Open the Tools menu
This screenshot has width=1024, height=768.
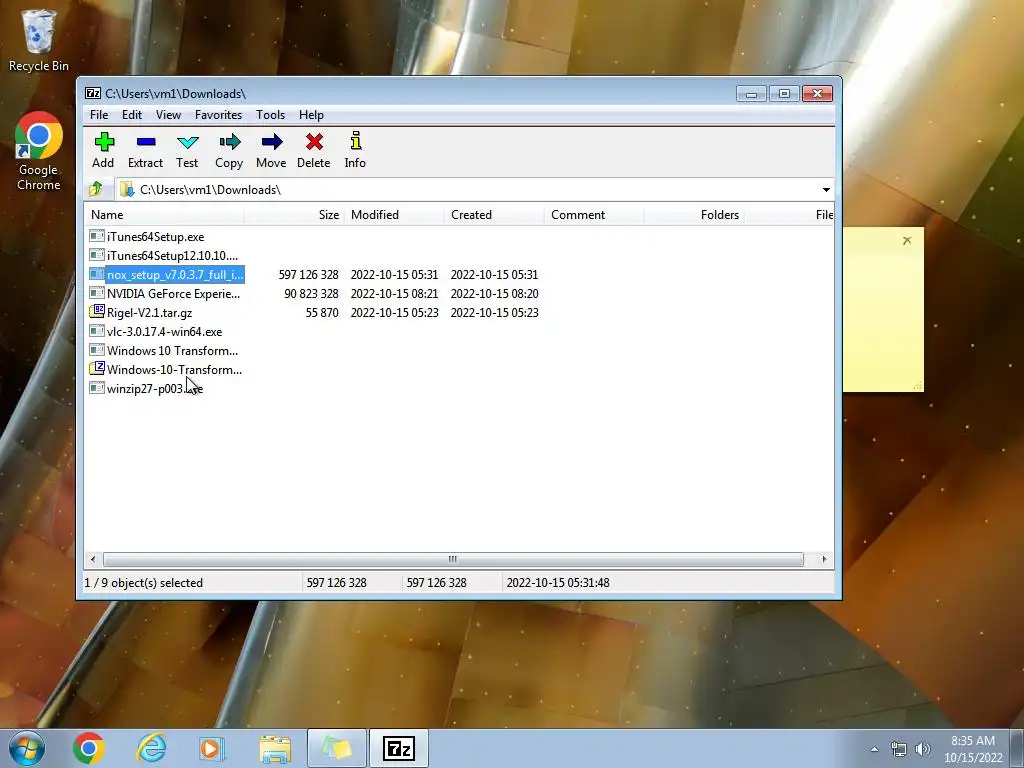(270, 115)
